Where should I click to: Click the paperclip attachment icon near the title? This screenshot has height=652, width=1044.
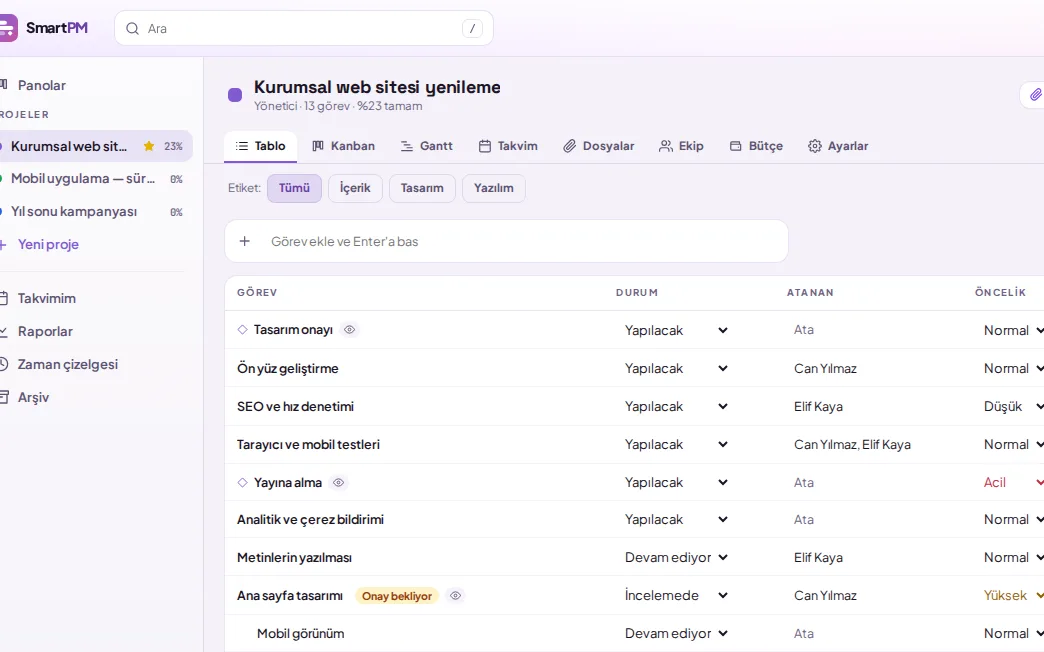[x=1035, y=95]
